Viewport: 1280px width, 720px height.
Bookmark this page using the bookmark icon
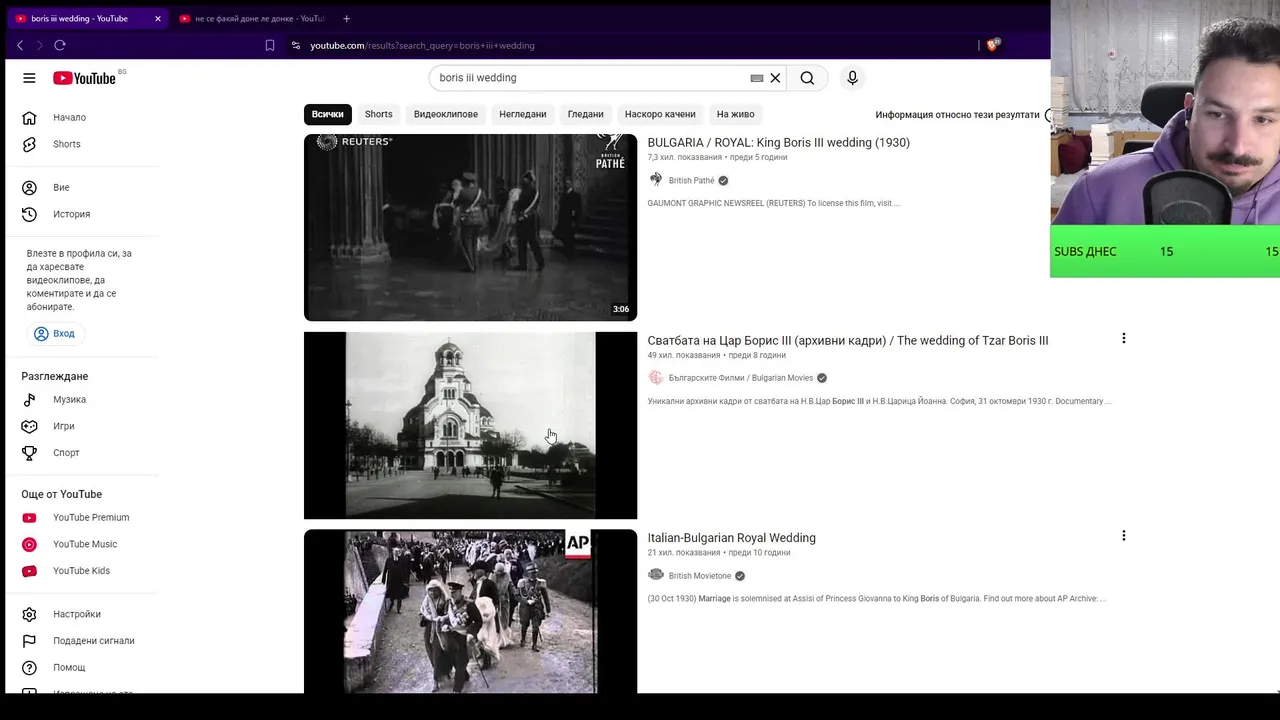(270, 45)
